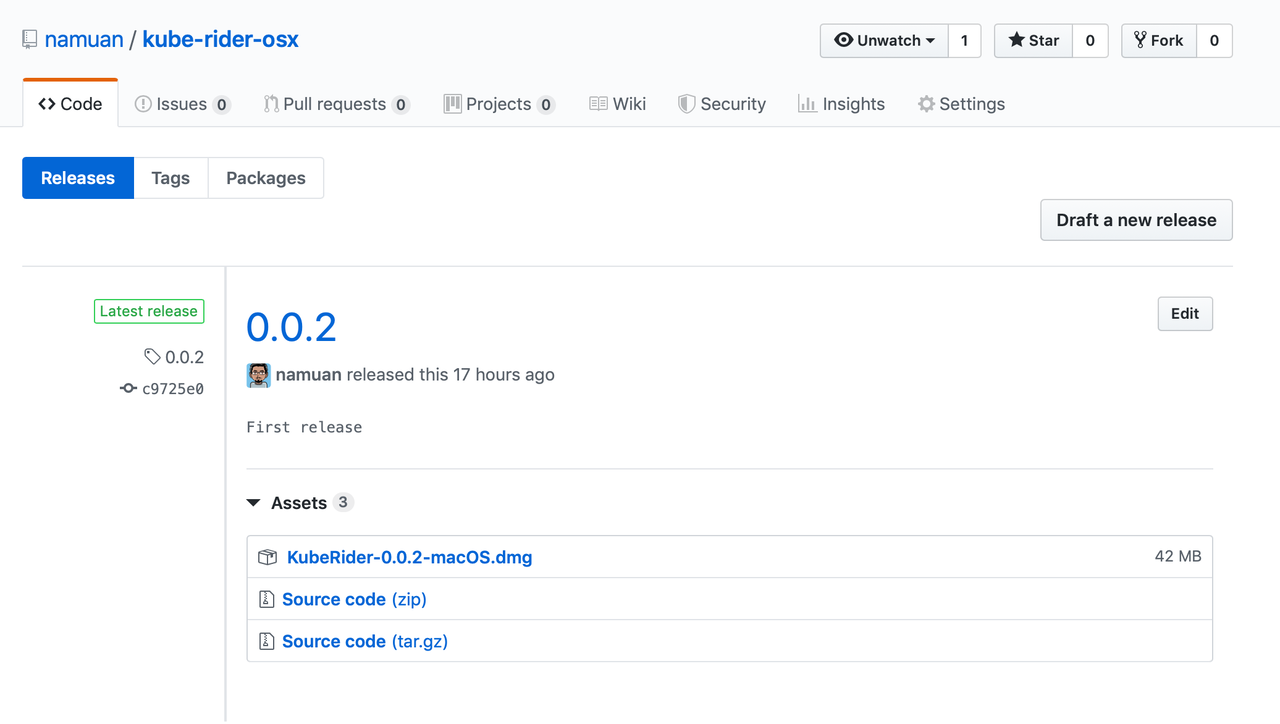
Task: Click the First release description text
Action: 304,427
